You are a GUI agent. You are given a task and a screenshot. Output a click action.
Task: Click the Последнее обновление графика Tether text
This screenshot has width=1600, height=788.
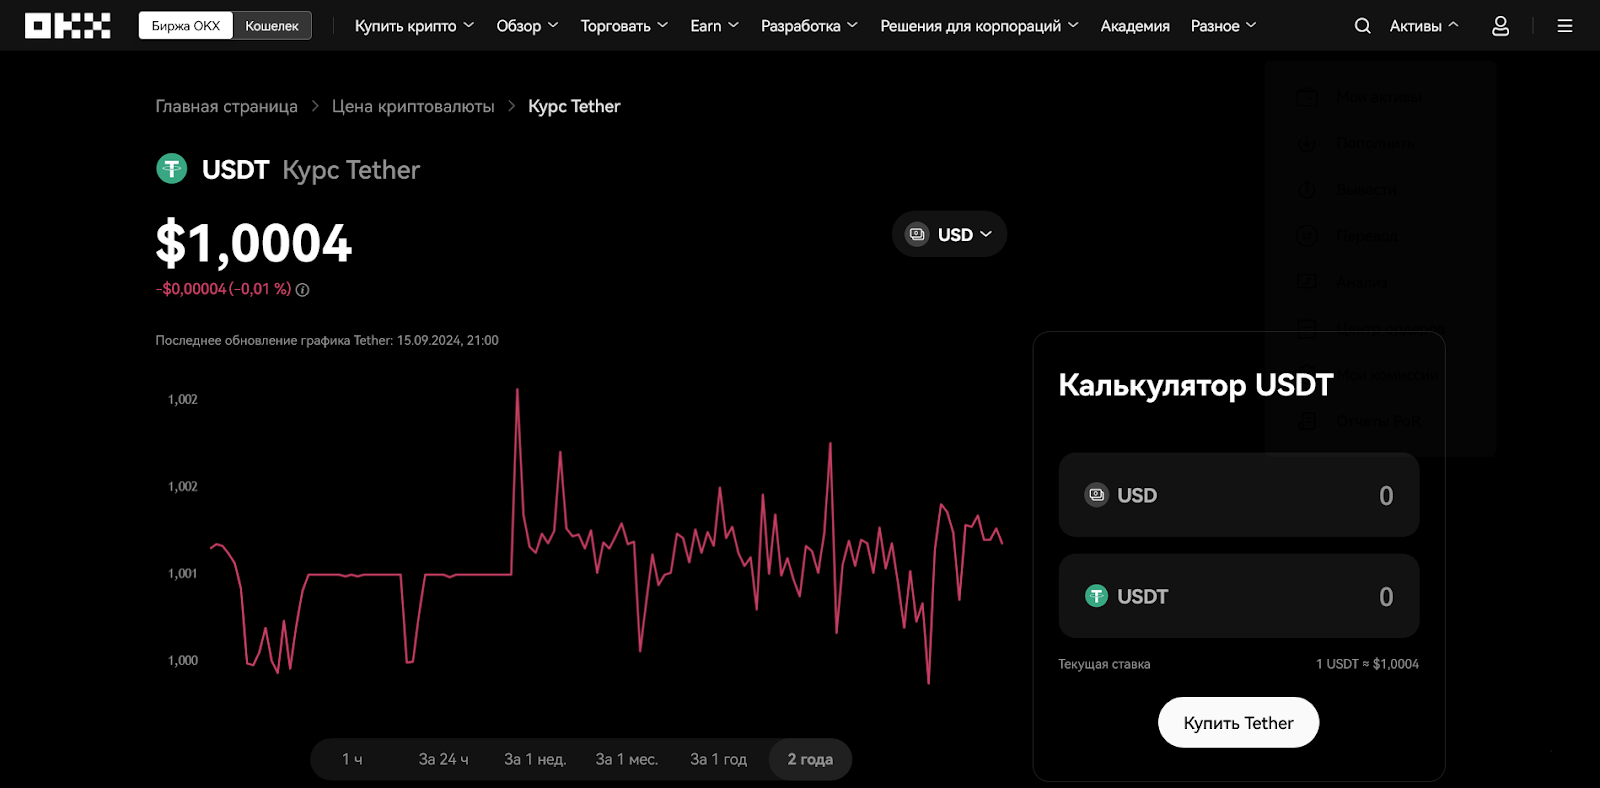click(x=327, y=340)
